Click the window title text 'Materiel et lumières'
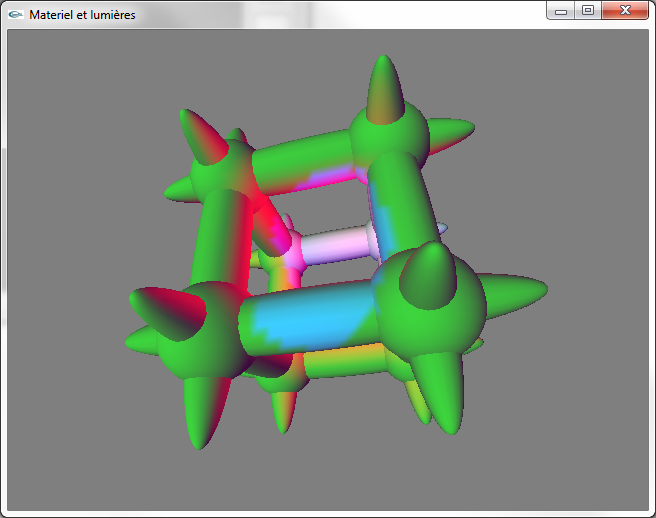 click(x=82, y=15)
